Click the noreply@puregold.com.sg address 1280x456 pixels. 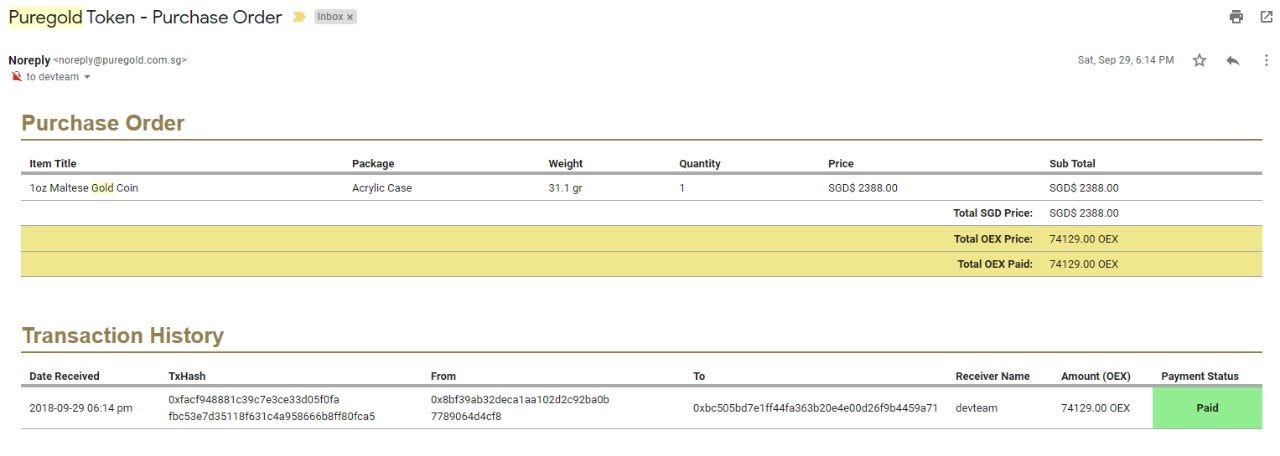(120, 60)
